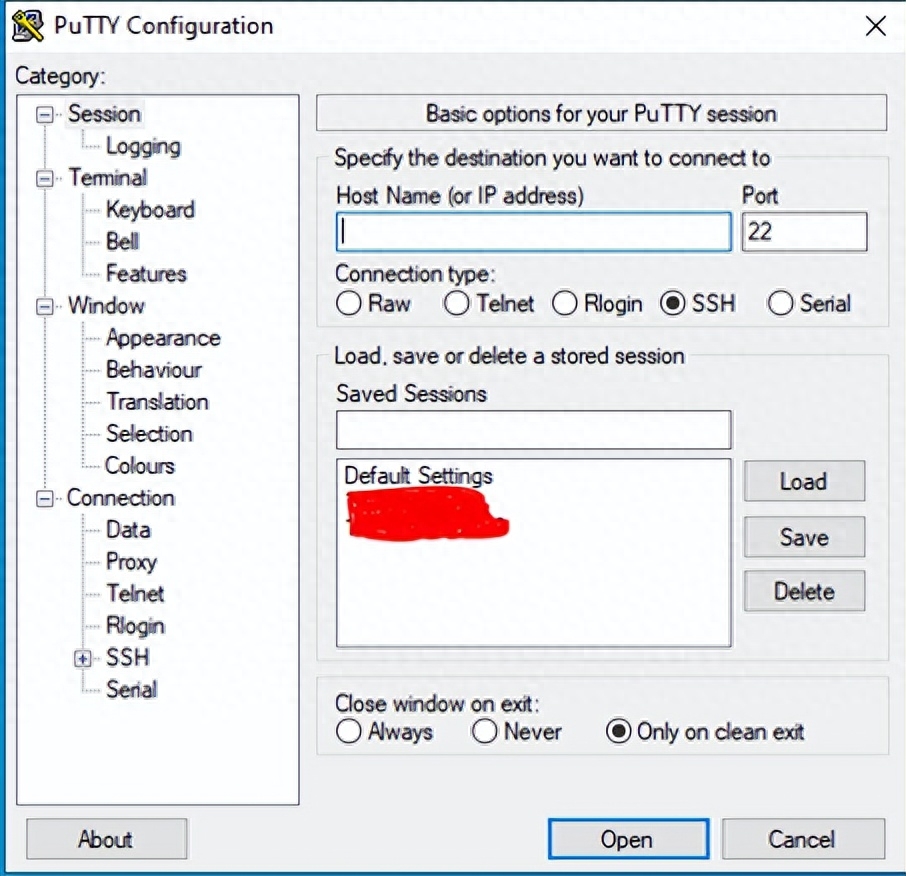
Task: Open the Logging category
Action: click(143, 146)
